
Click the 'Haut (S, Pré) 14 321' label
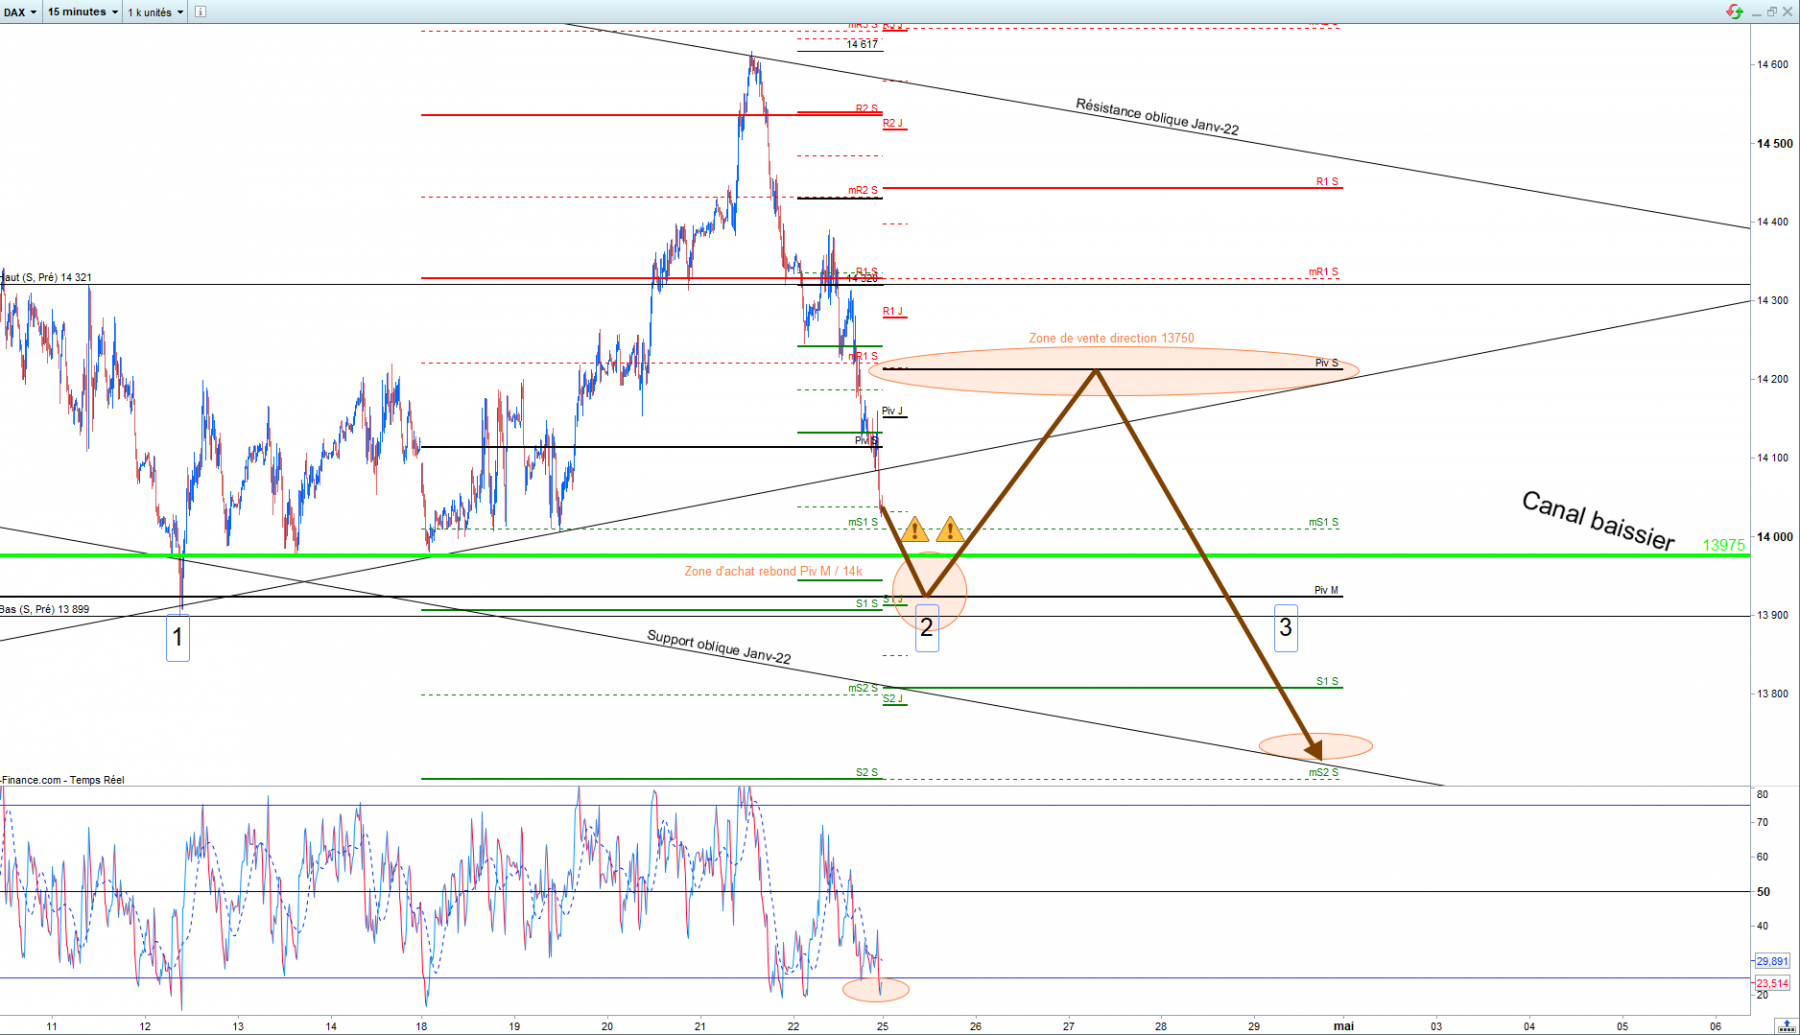click(46, 277)
